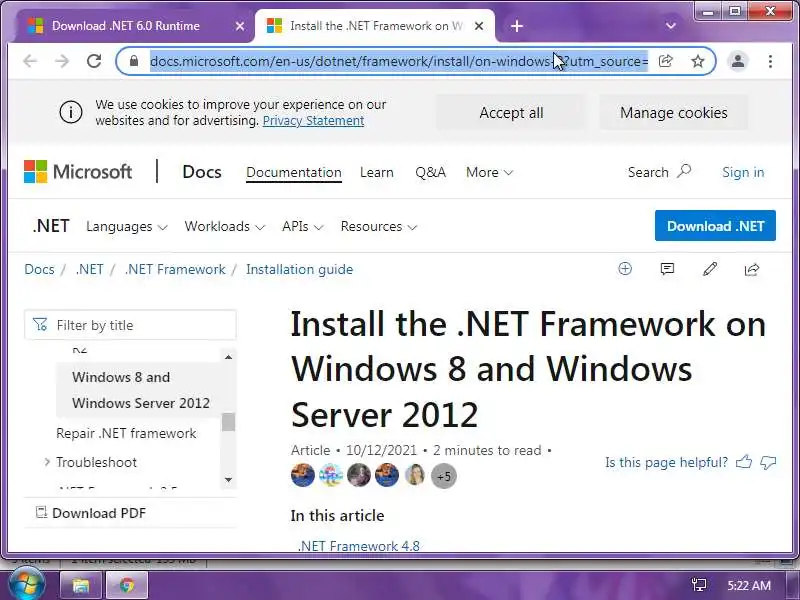Click the Chrome taskbar icon
This screenshot has height=600, width=800.
click(x=127, y=585)
